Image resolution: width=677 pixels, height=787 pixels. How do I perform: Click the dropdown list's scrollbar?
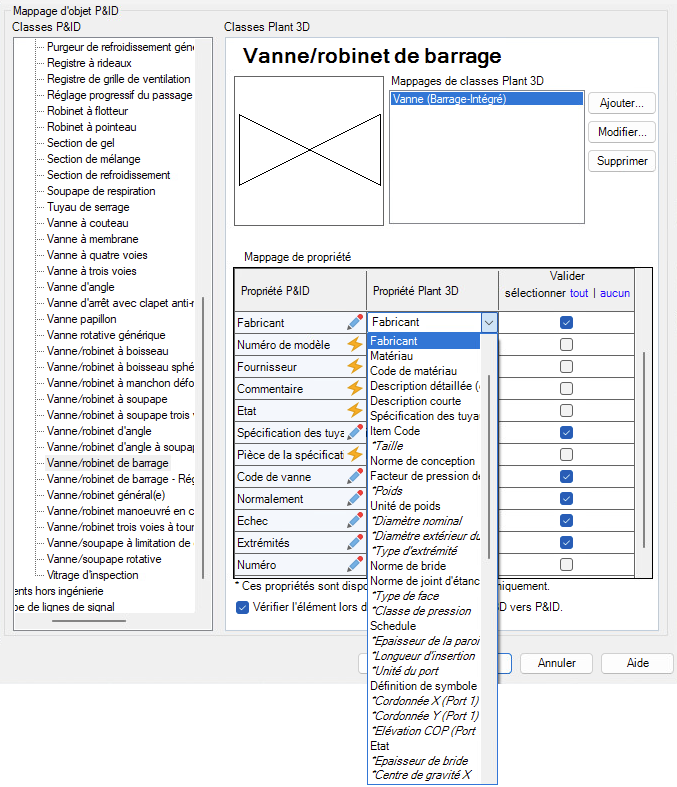click(x=489, y=467)
